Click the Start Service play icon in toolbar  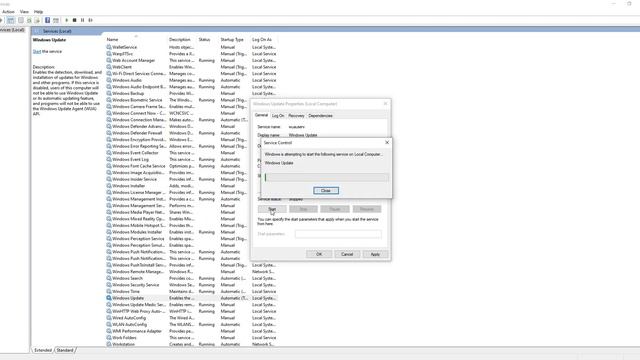tap(67, 20)
